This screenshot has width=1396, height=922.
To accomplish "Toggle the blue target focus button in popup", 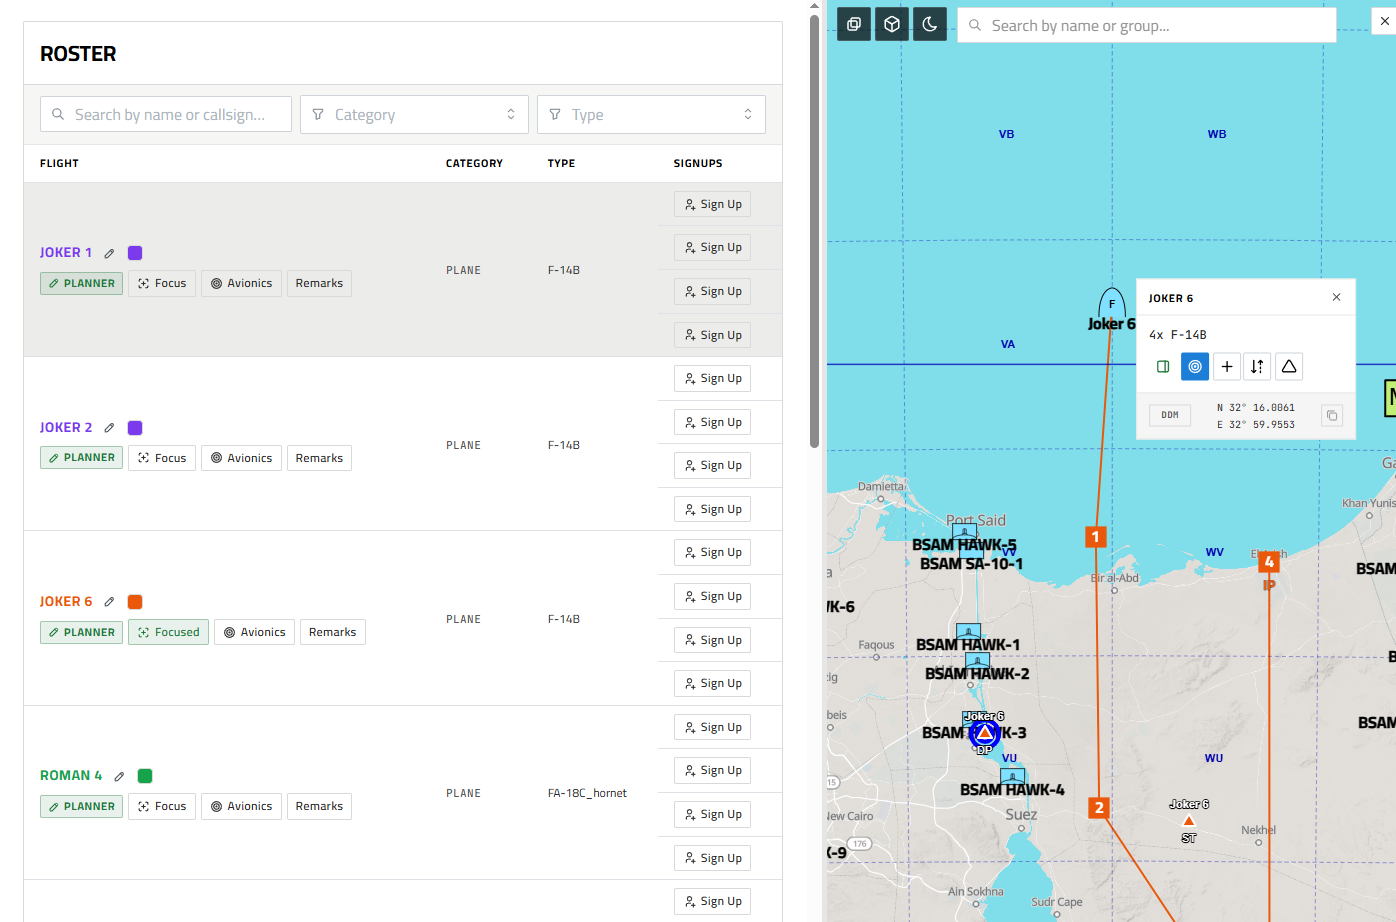I will [x=1195, y=367].
